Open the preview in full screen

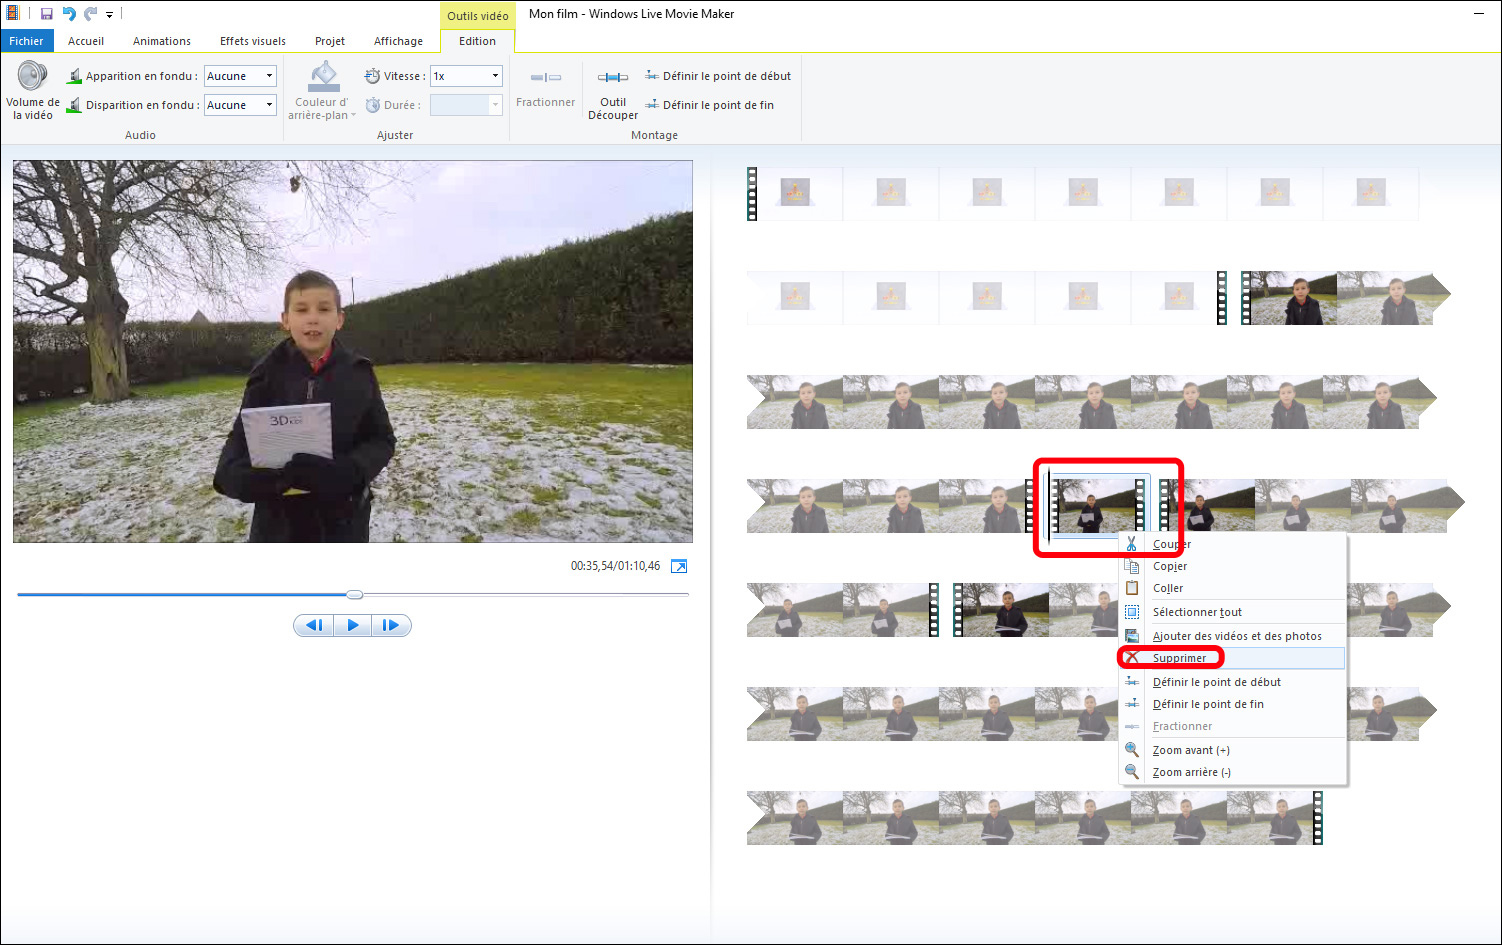[x=679, y=565]
